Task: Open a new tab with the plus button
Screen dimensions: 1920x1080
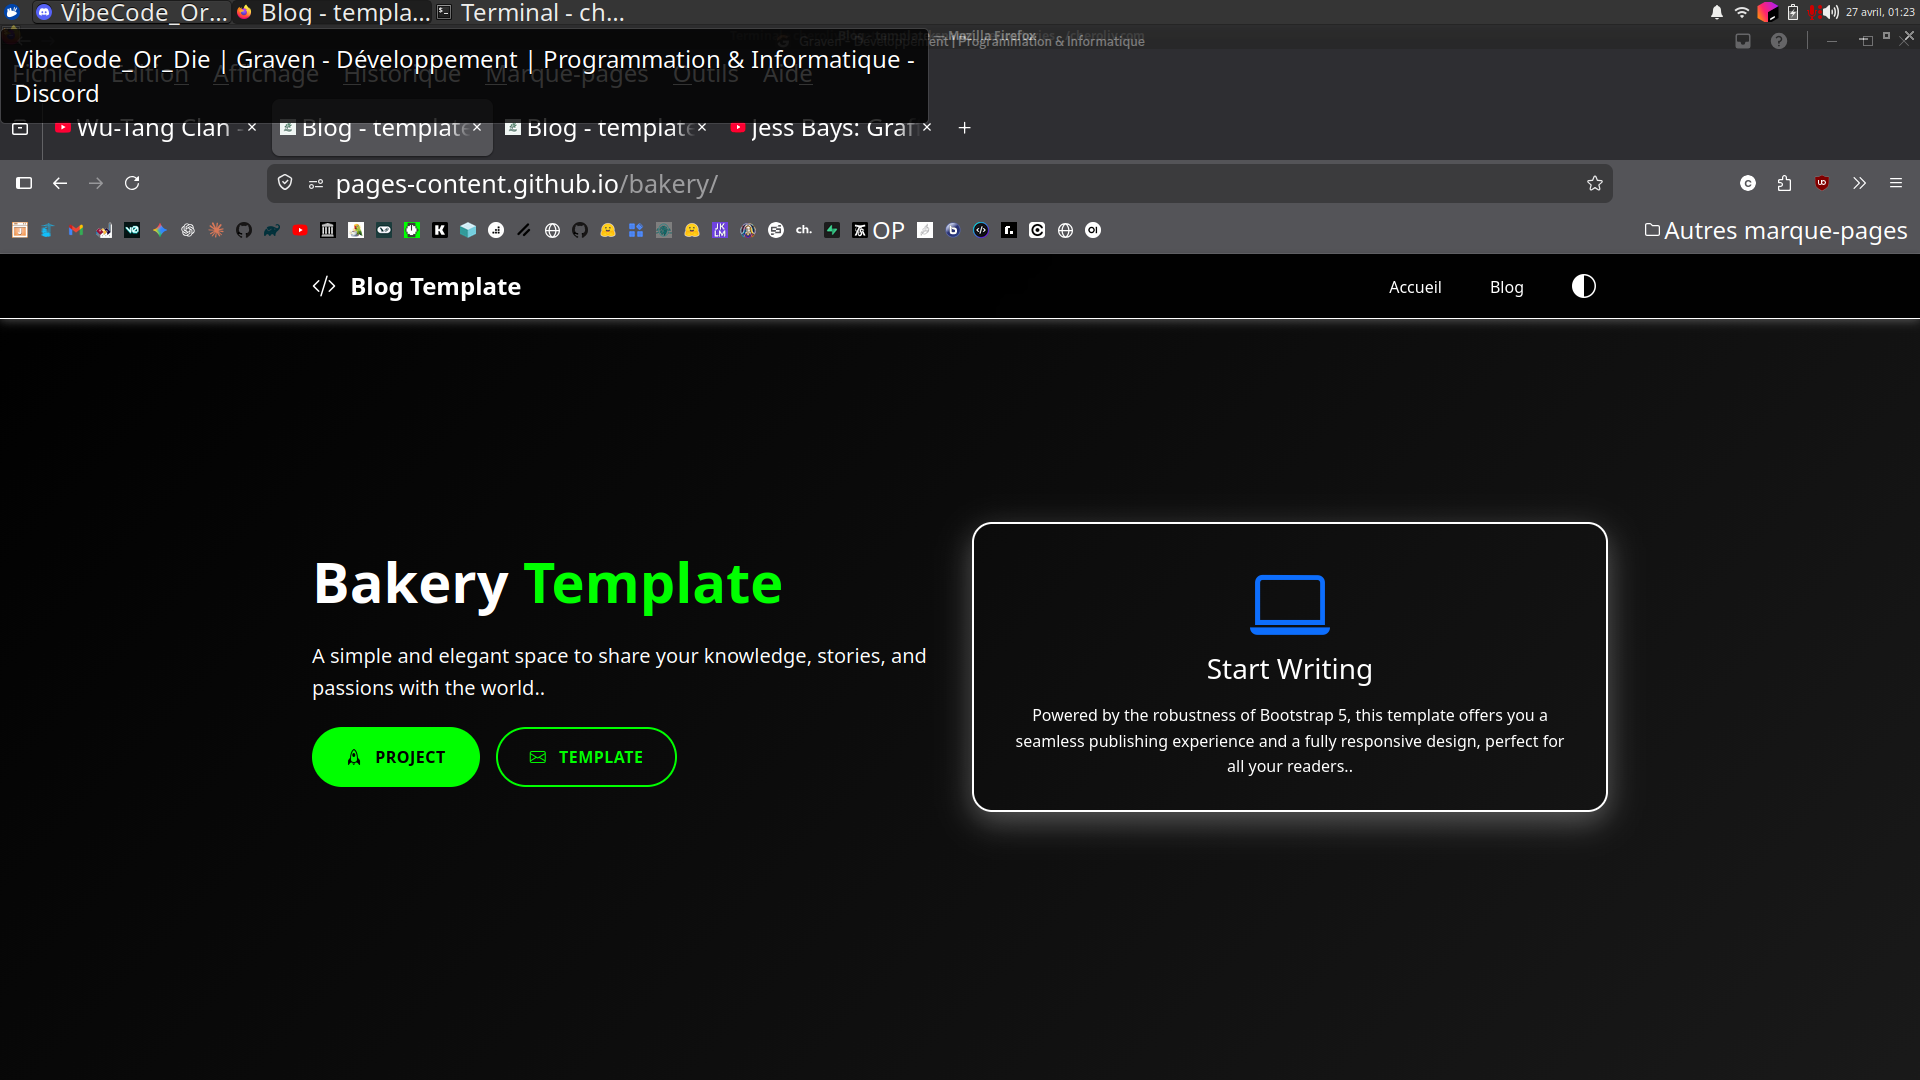Action: tap(964, 128)
